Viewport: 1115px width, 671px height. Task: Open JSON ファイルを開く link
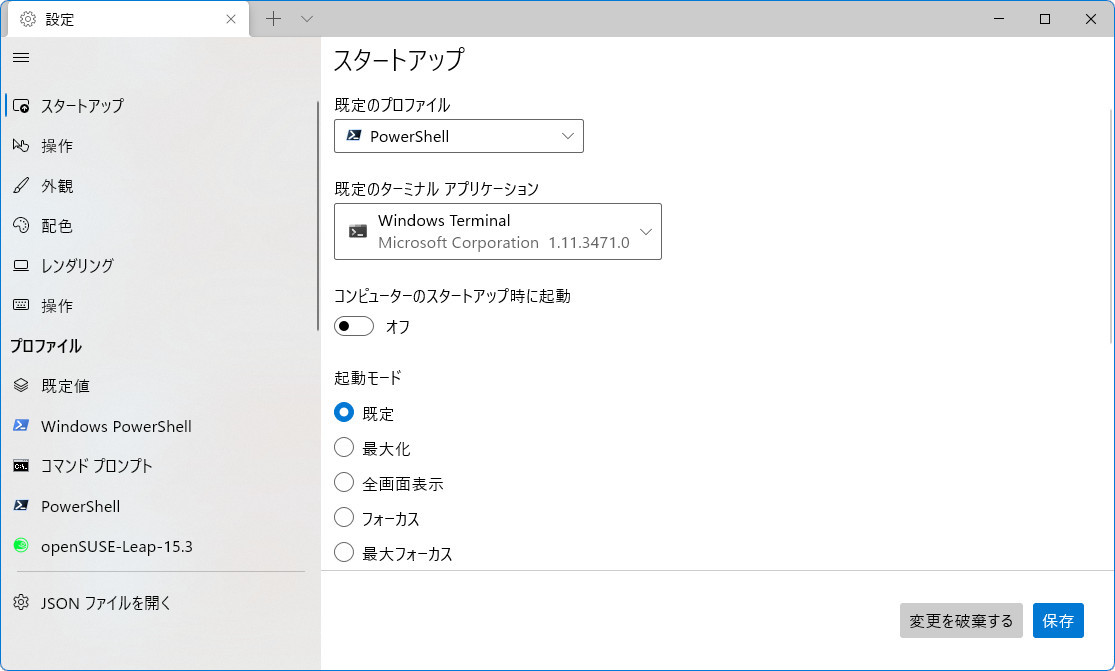159,602
